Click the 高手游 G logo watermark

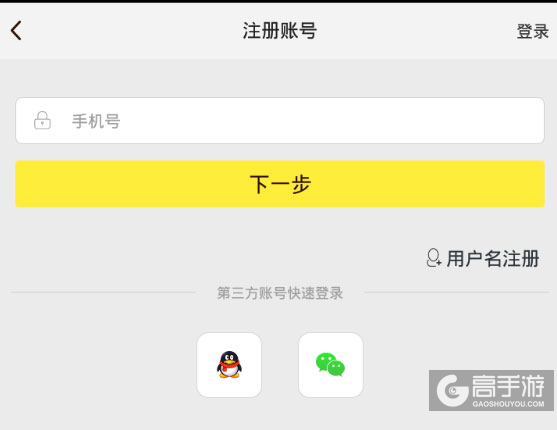tap(453, 391)
